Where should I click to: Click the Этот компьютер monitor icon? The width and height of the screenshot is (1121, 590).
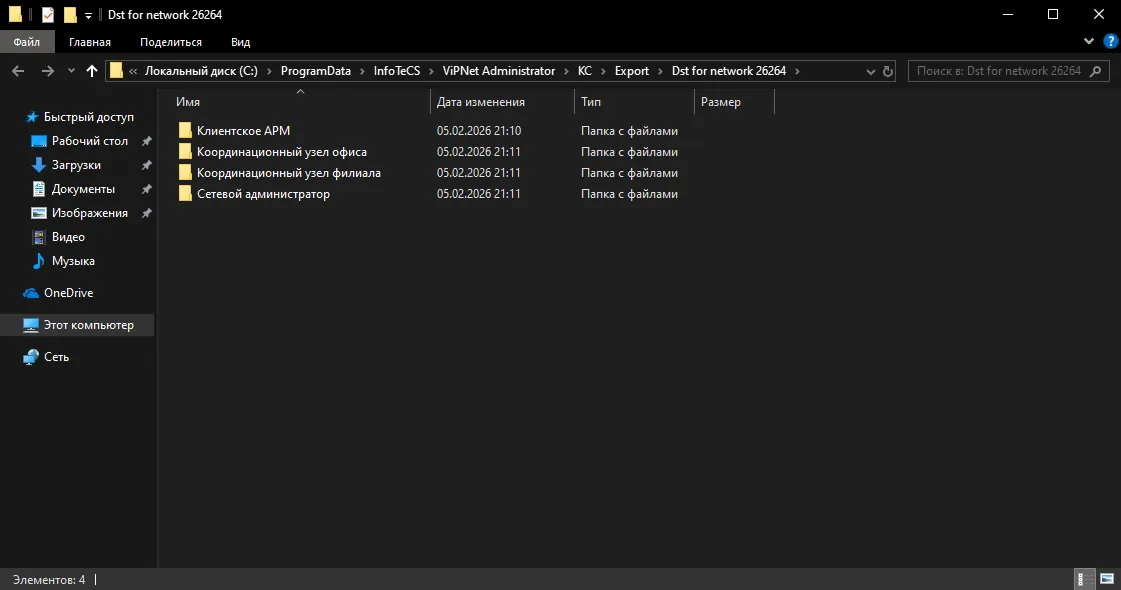[31, 325]
